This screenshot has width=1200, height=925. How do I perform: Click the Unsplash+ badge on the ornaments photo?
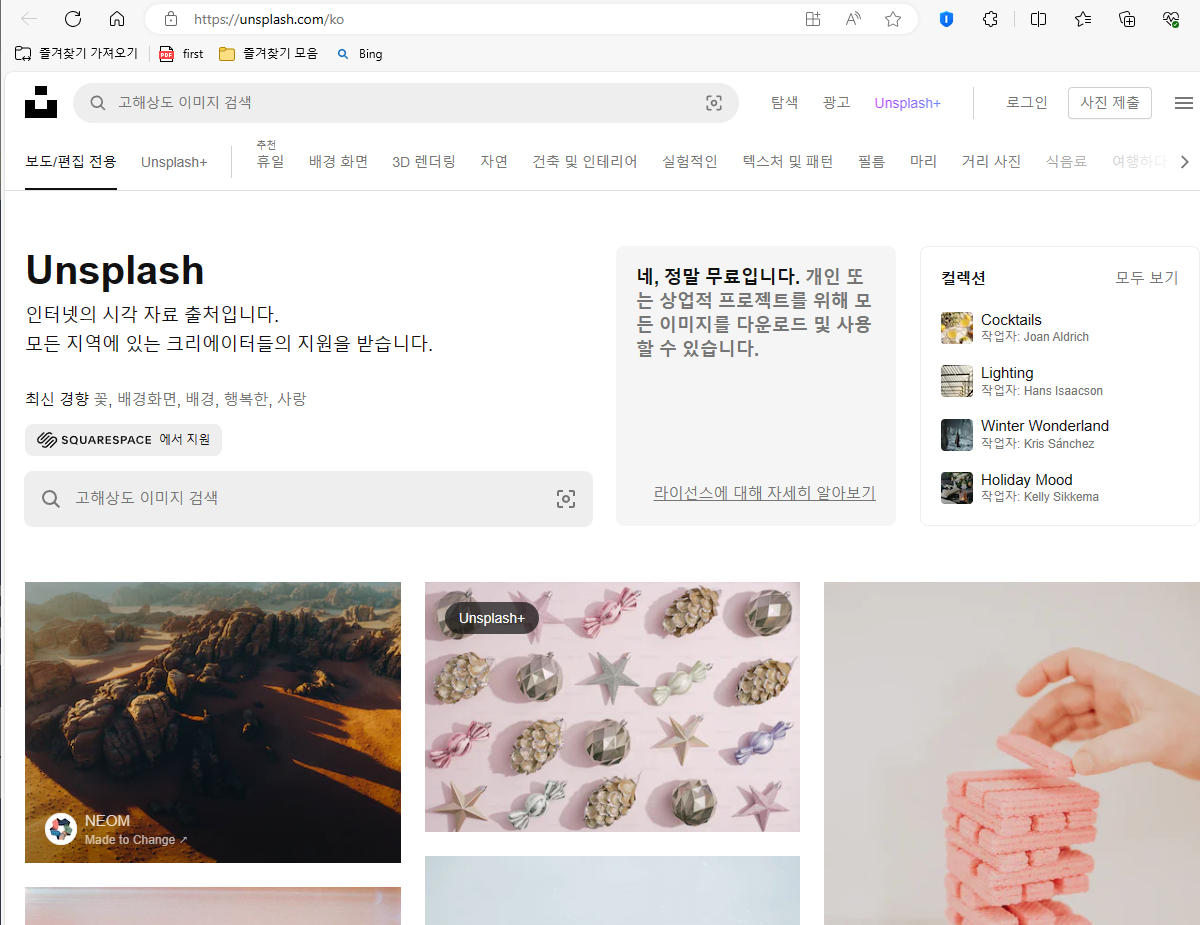(491, 618)
